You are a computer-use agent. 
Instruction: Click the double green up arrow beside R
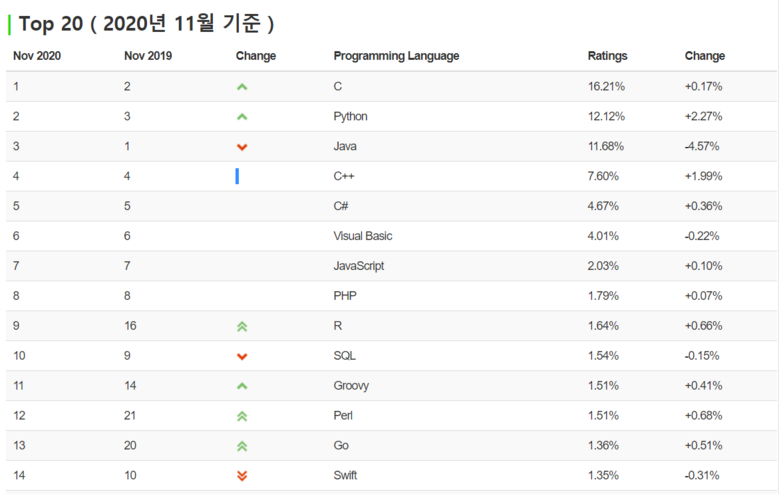(242, 327)
